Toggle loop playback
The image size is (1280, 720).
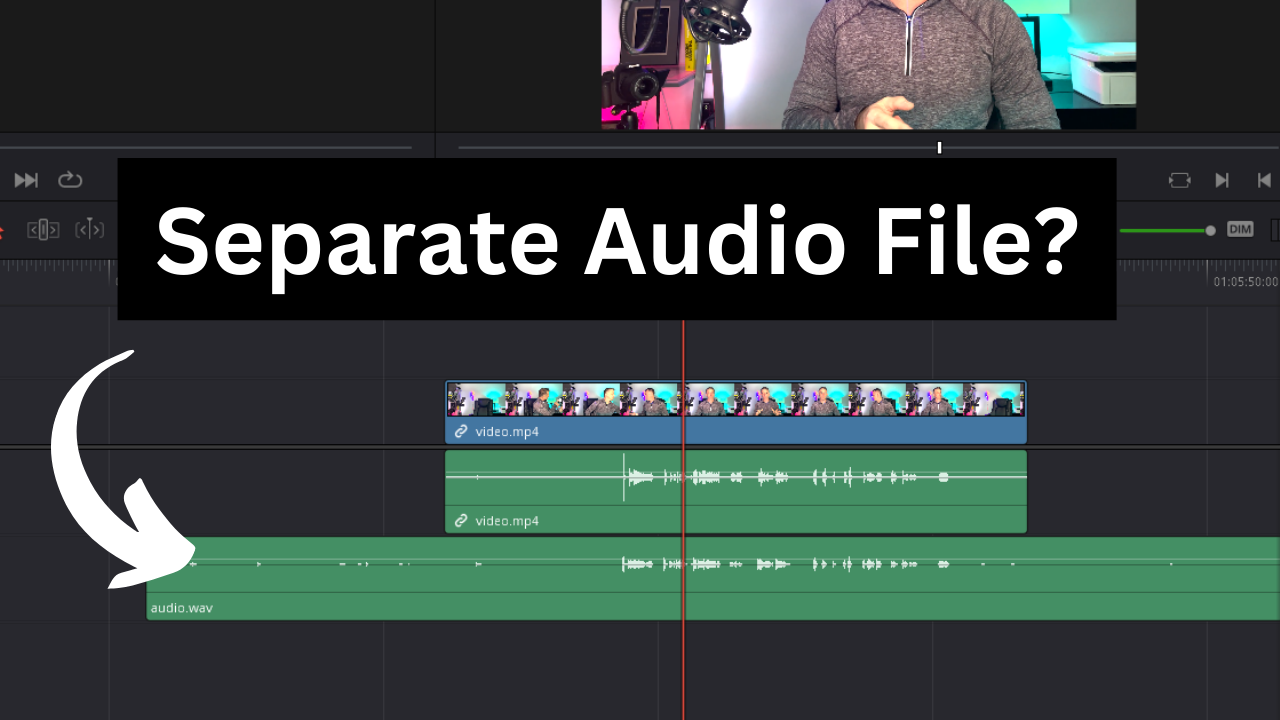coord(70,180)
